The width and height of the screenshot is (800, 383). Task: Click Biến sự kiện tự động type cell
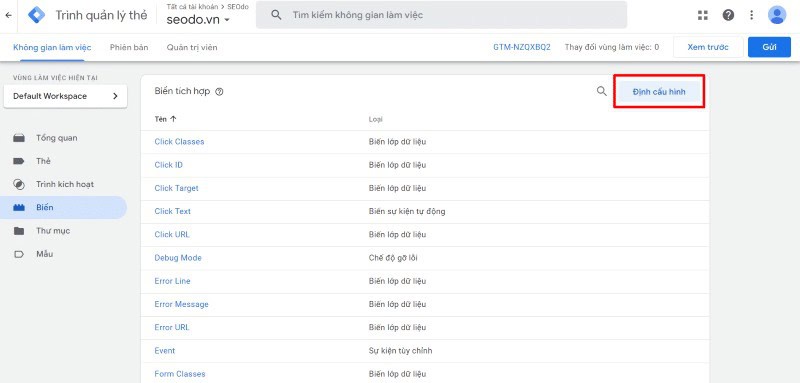point(407,211)
